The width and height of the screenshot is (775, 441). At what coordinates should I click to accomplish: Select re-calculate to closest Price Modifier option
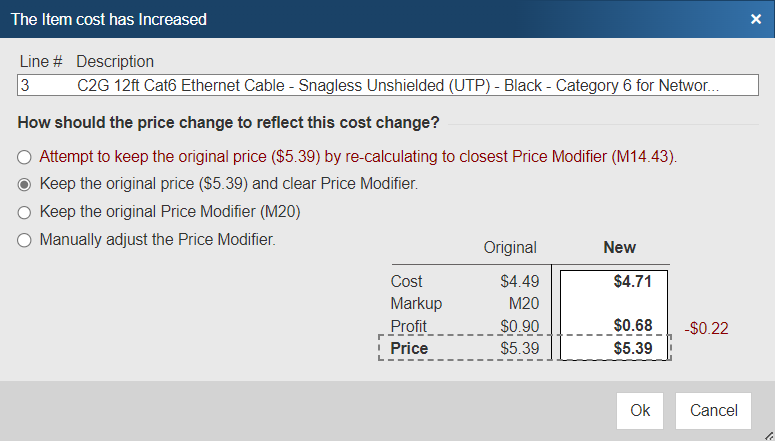click(x=24, y=158)
